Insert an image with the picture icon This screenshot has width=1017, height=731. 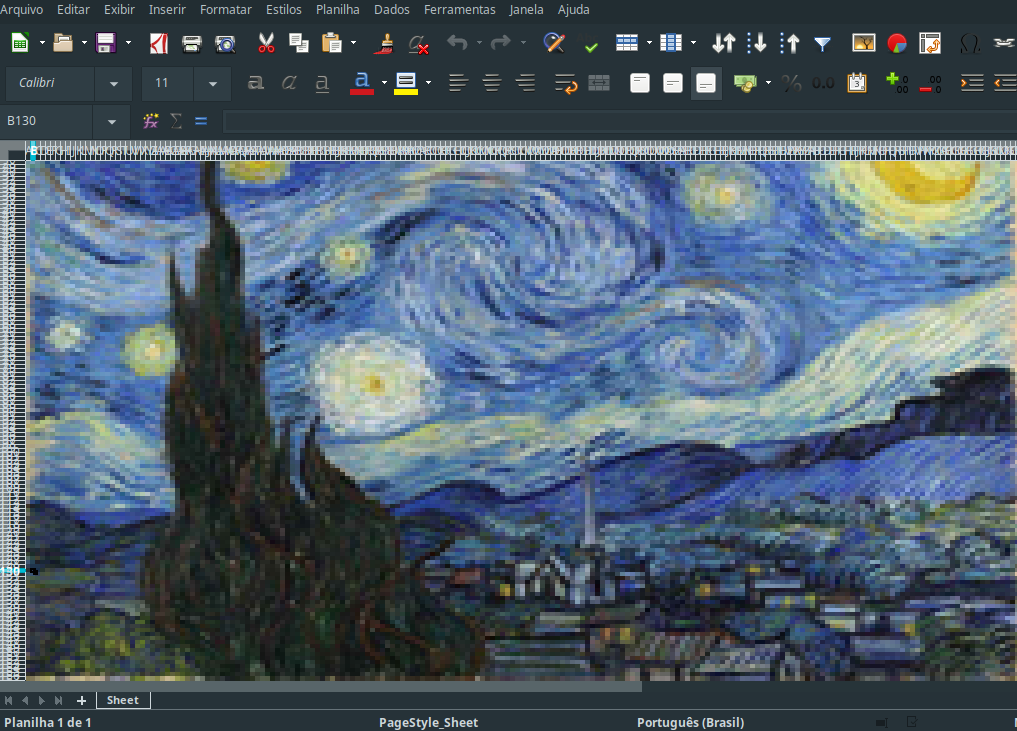click(x=864, y=43)
